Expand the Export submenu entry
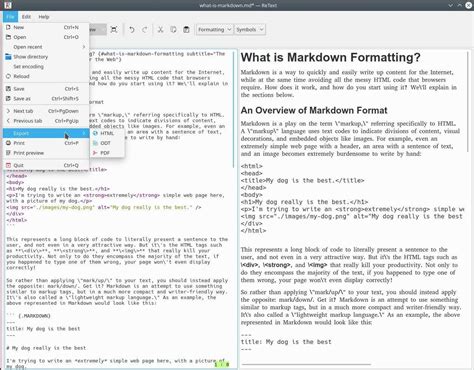The image size is (474, 370). coord(46,133)
